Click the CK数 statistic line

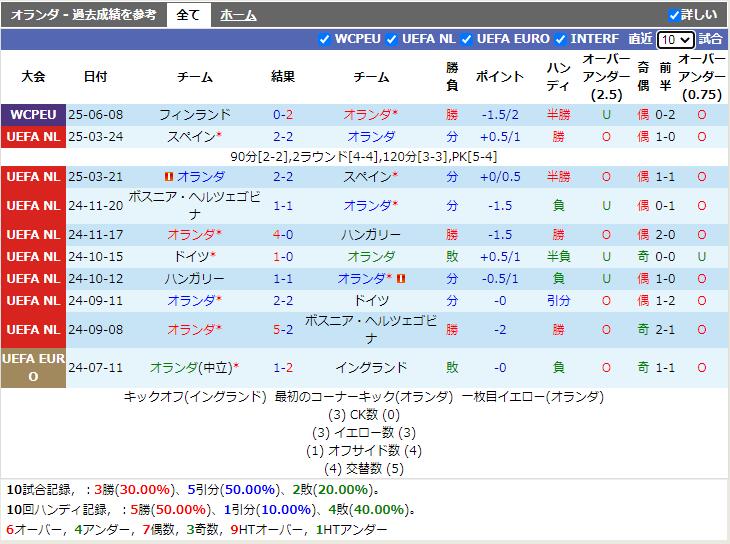tap(364, 415)
